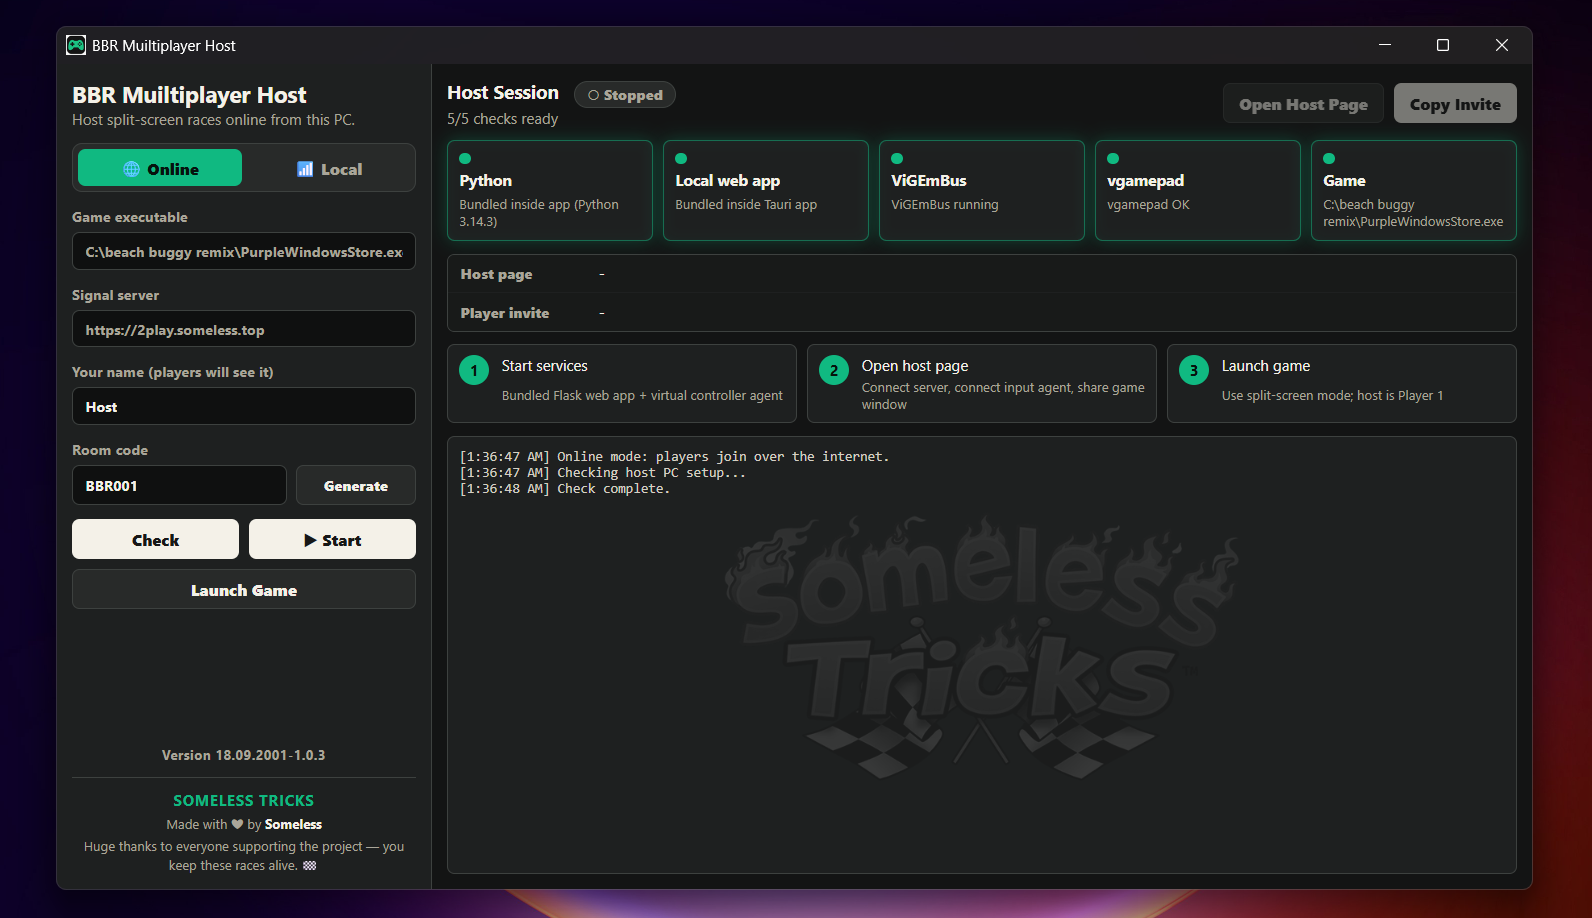The height and width of the screenshot is (918, 1592).
Task: Click the globe icon on Online tab
Action: pyautogui.click(x=131, y=169)
